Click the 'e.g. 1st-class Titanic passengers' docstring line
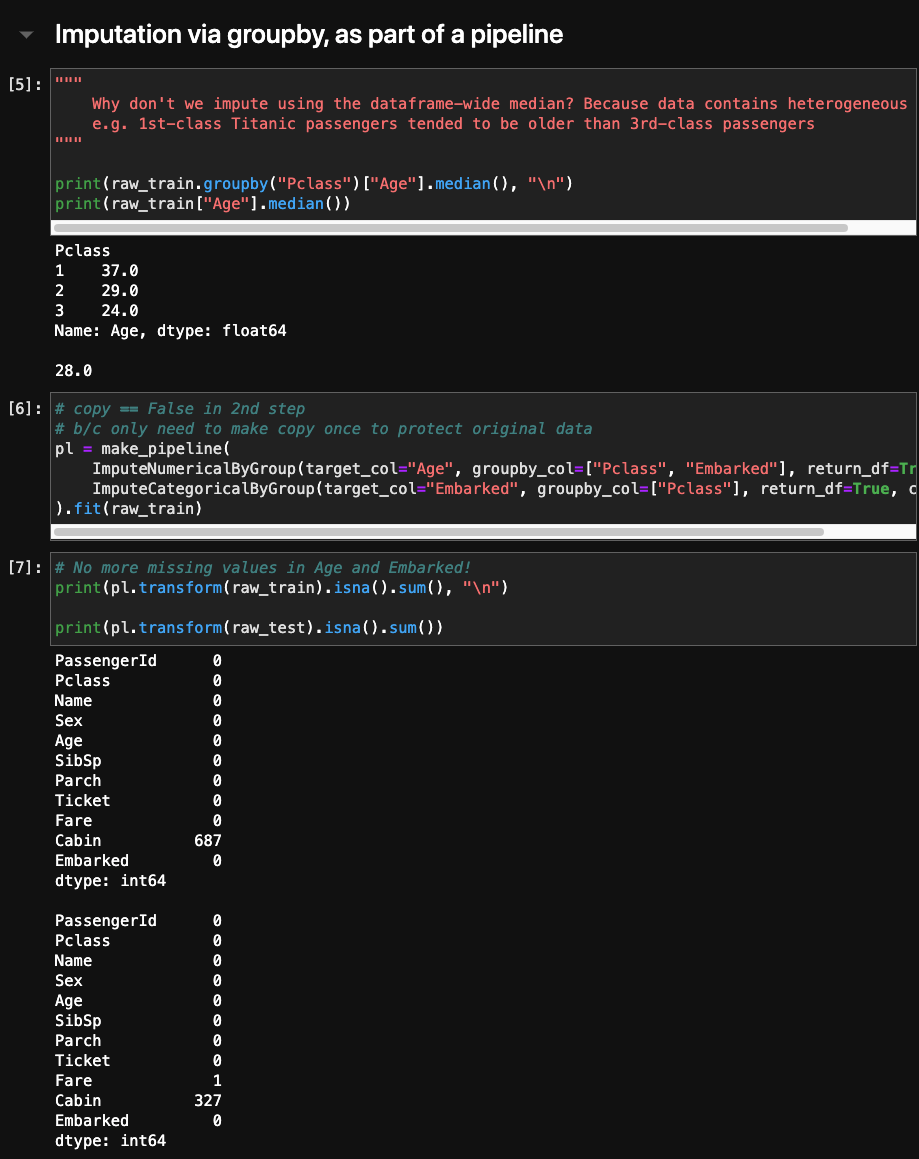The height and width of the screenshot is (1159, 919). [x=453, y=123]
